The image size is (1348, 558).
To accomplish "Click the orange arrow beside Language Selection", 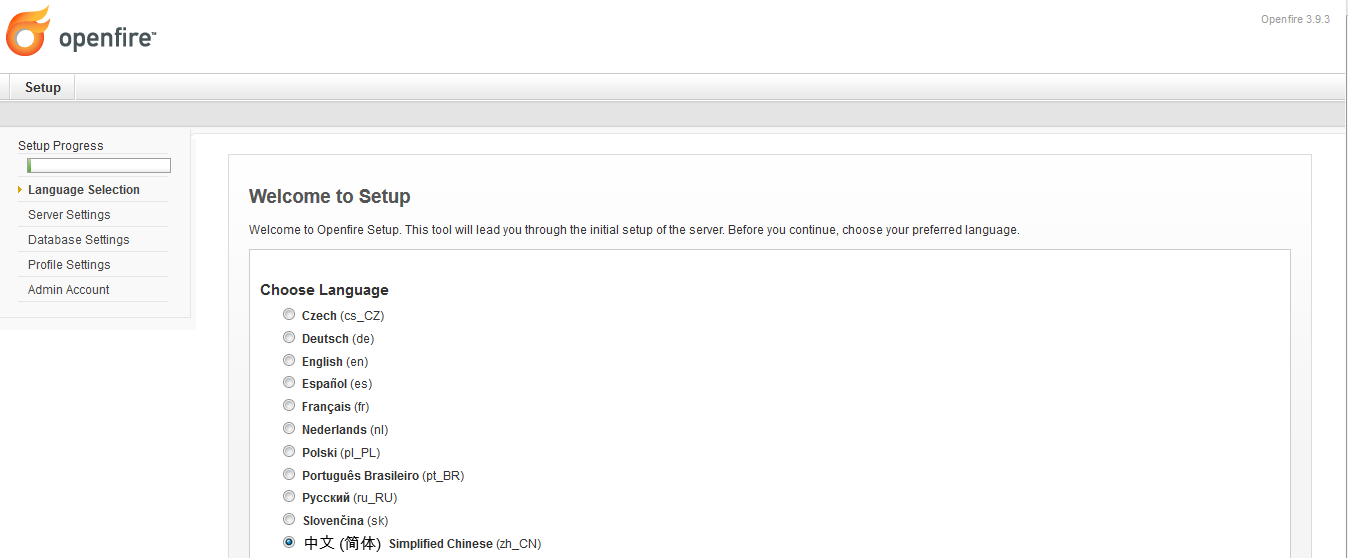I will [x=20, y=190].
